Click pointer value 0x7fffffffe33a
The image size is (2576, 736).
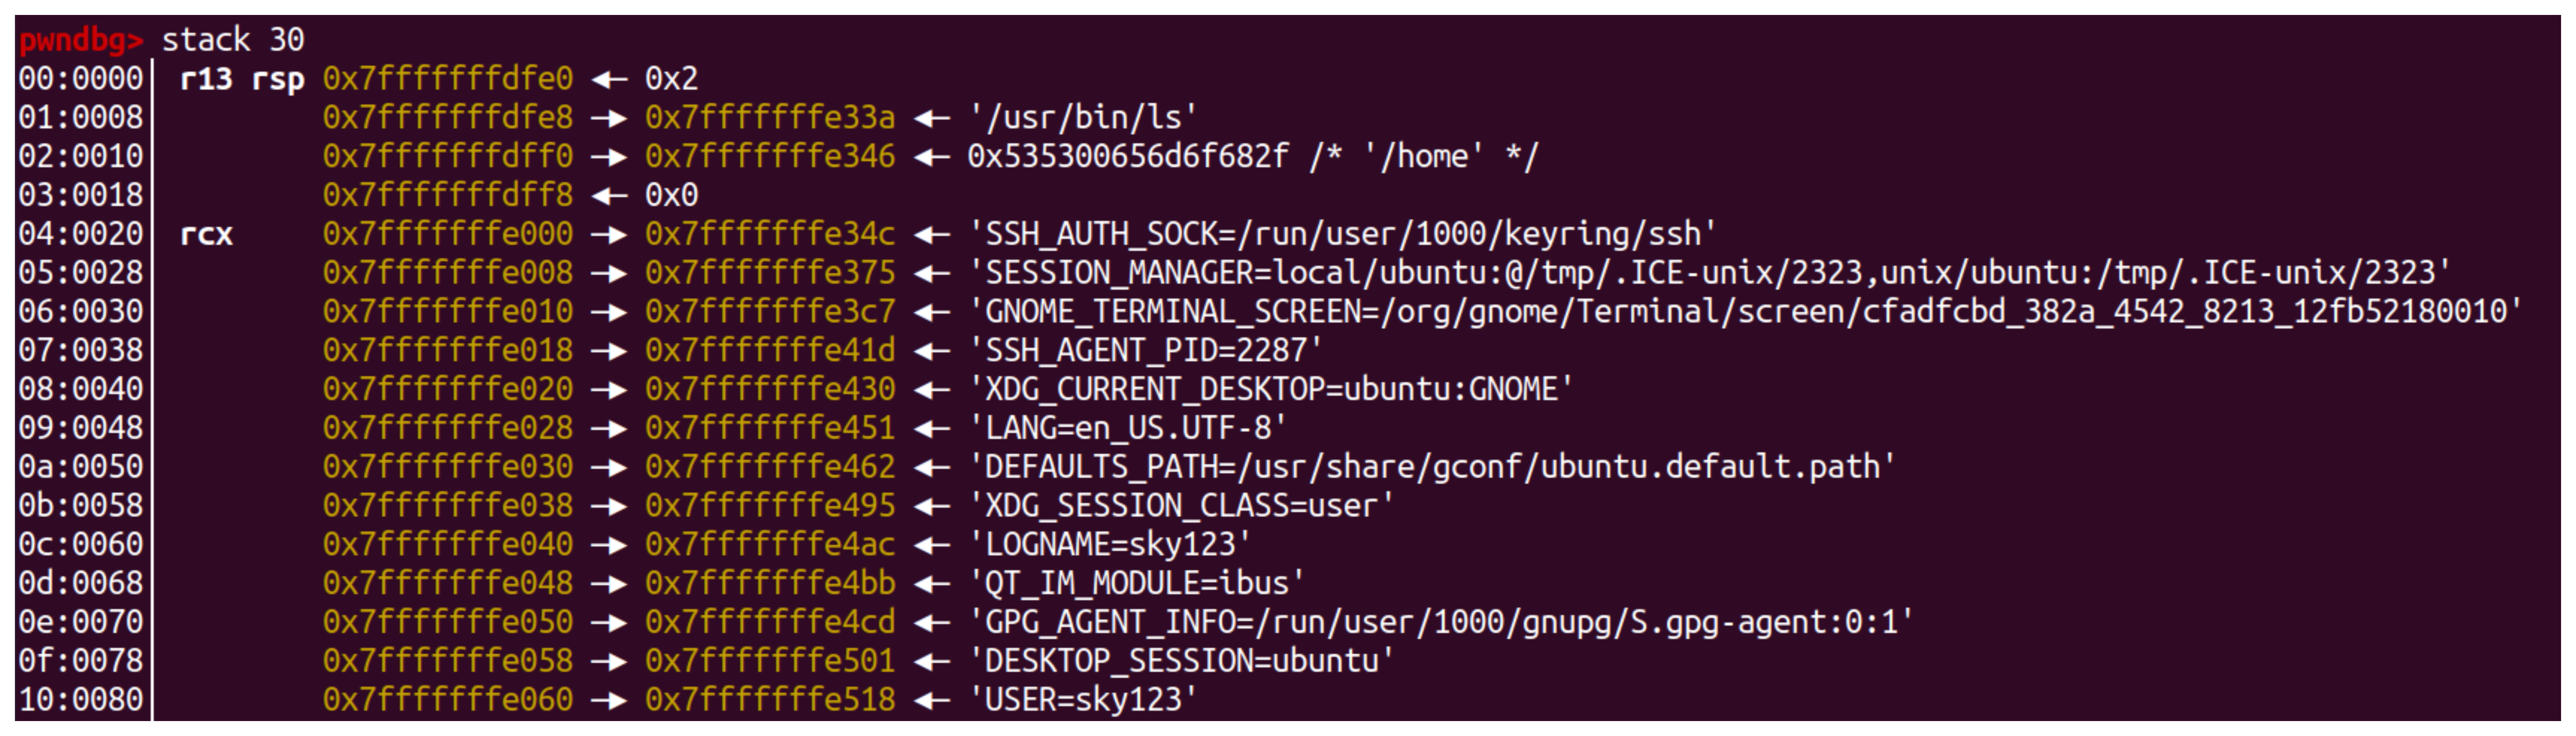(x=769, y=118)
